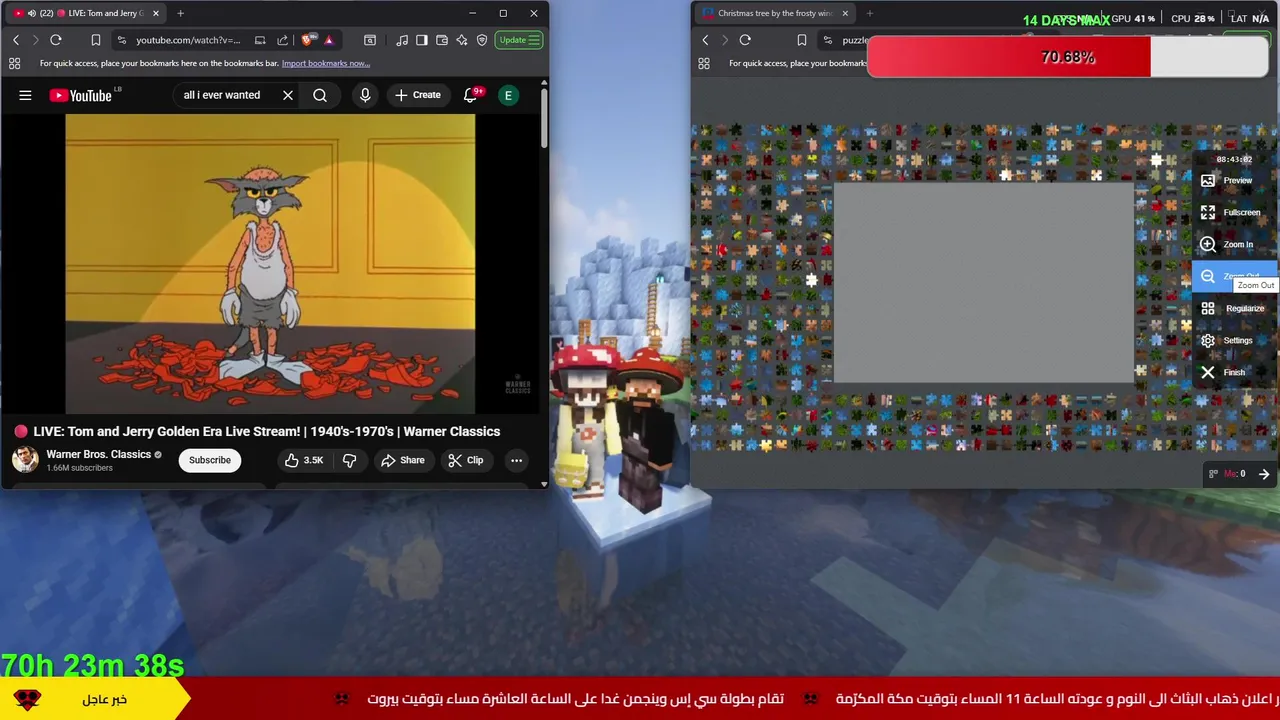This screenshot has width=1280, height=720.
Task: Click Clip button under video
Action: (x=466, y=460)
